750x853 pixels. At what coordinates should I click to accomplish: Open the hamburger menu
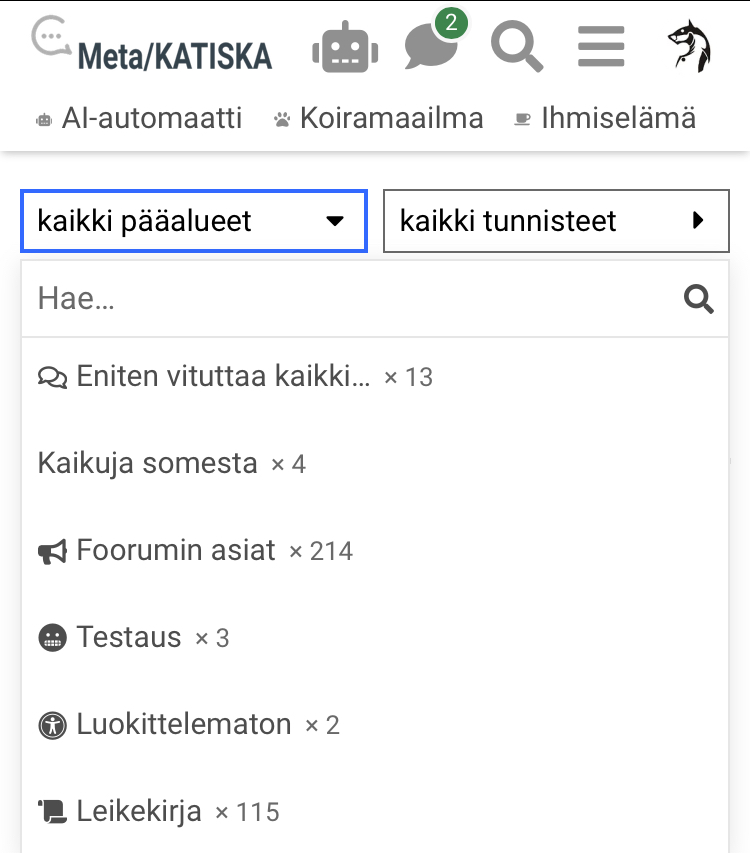(601, 48)
